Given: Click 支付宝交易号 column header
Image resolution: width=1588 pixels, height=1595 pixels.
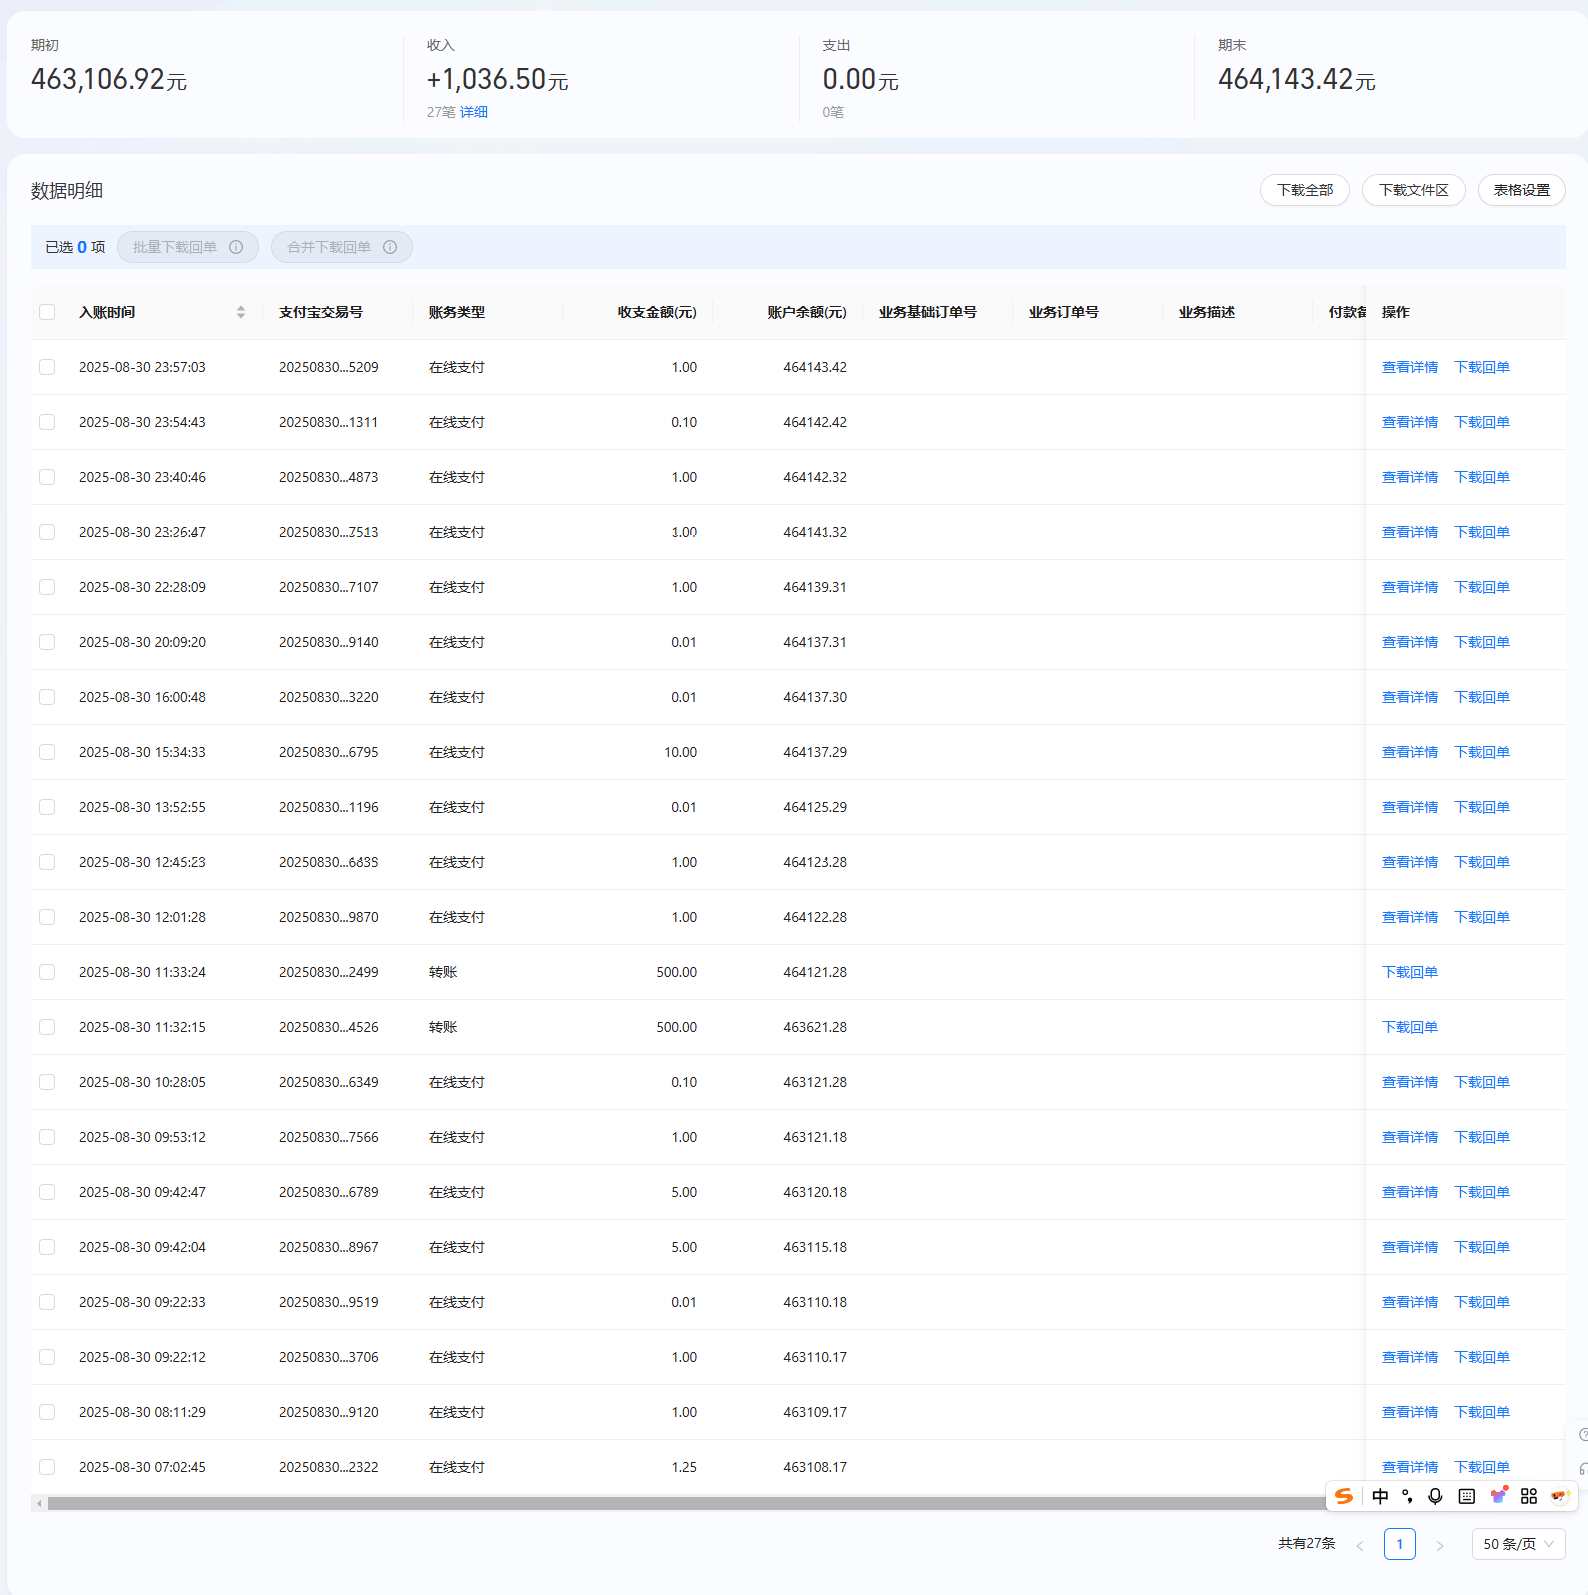Looking at the screenshot, I should (321, 312).
